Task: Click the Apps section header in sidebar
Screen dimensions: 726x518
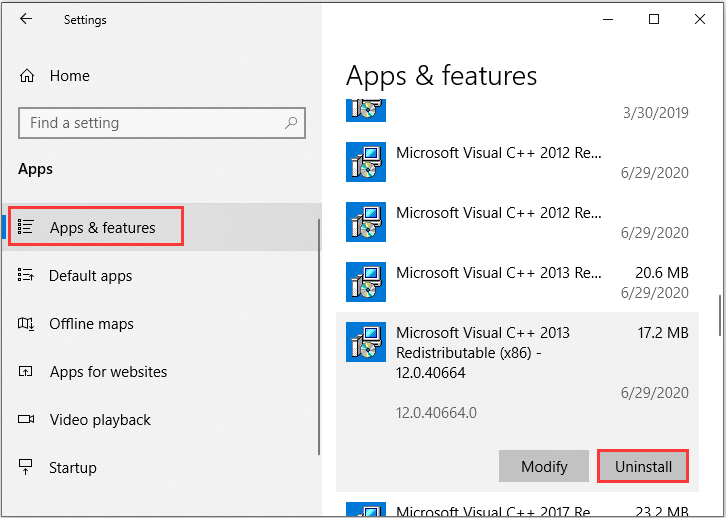Action: click(36, 169)
